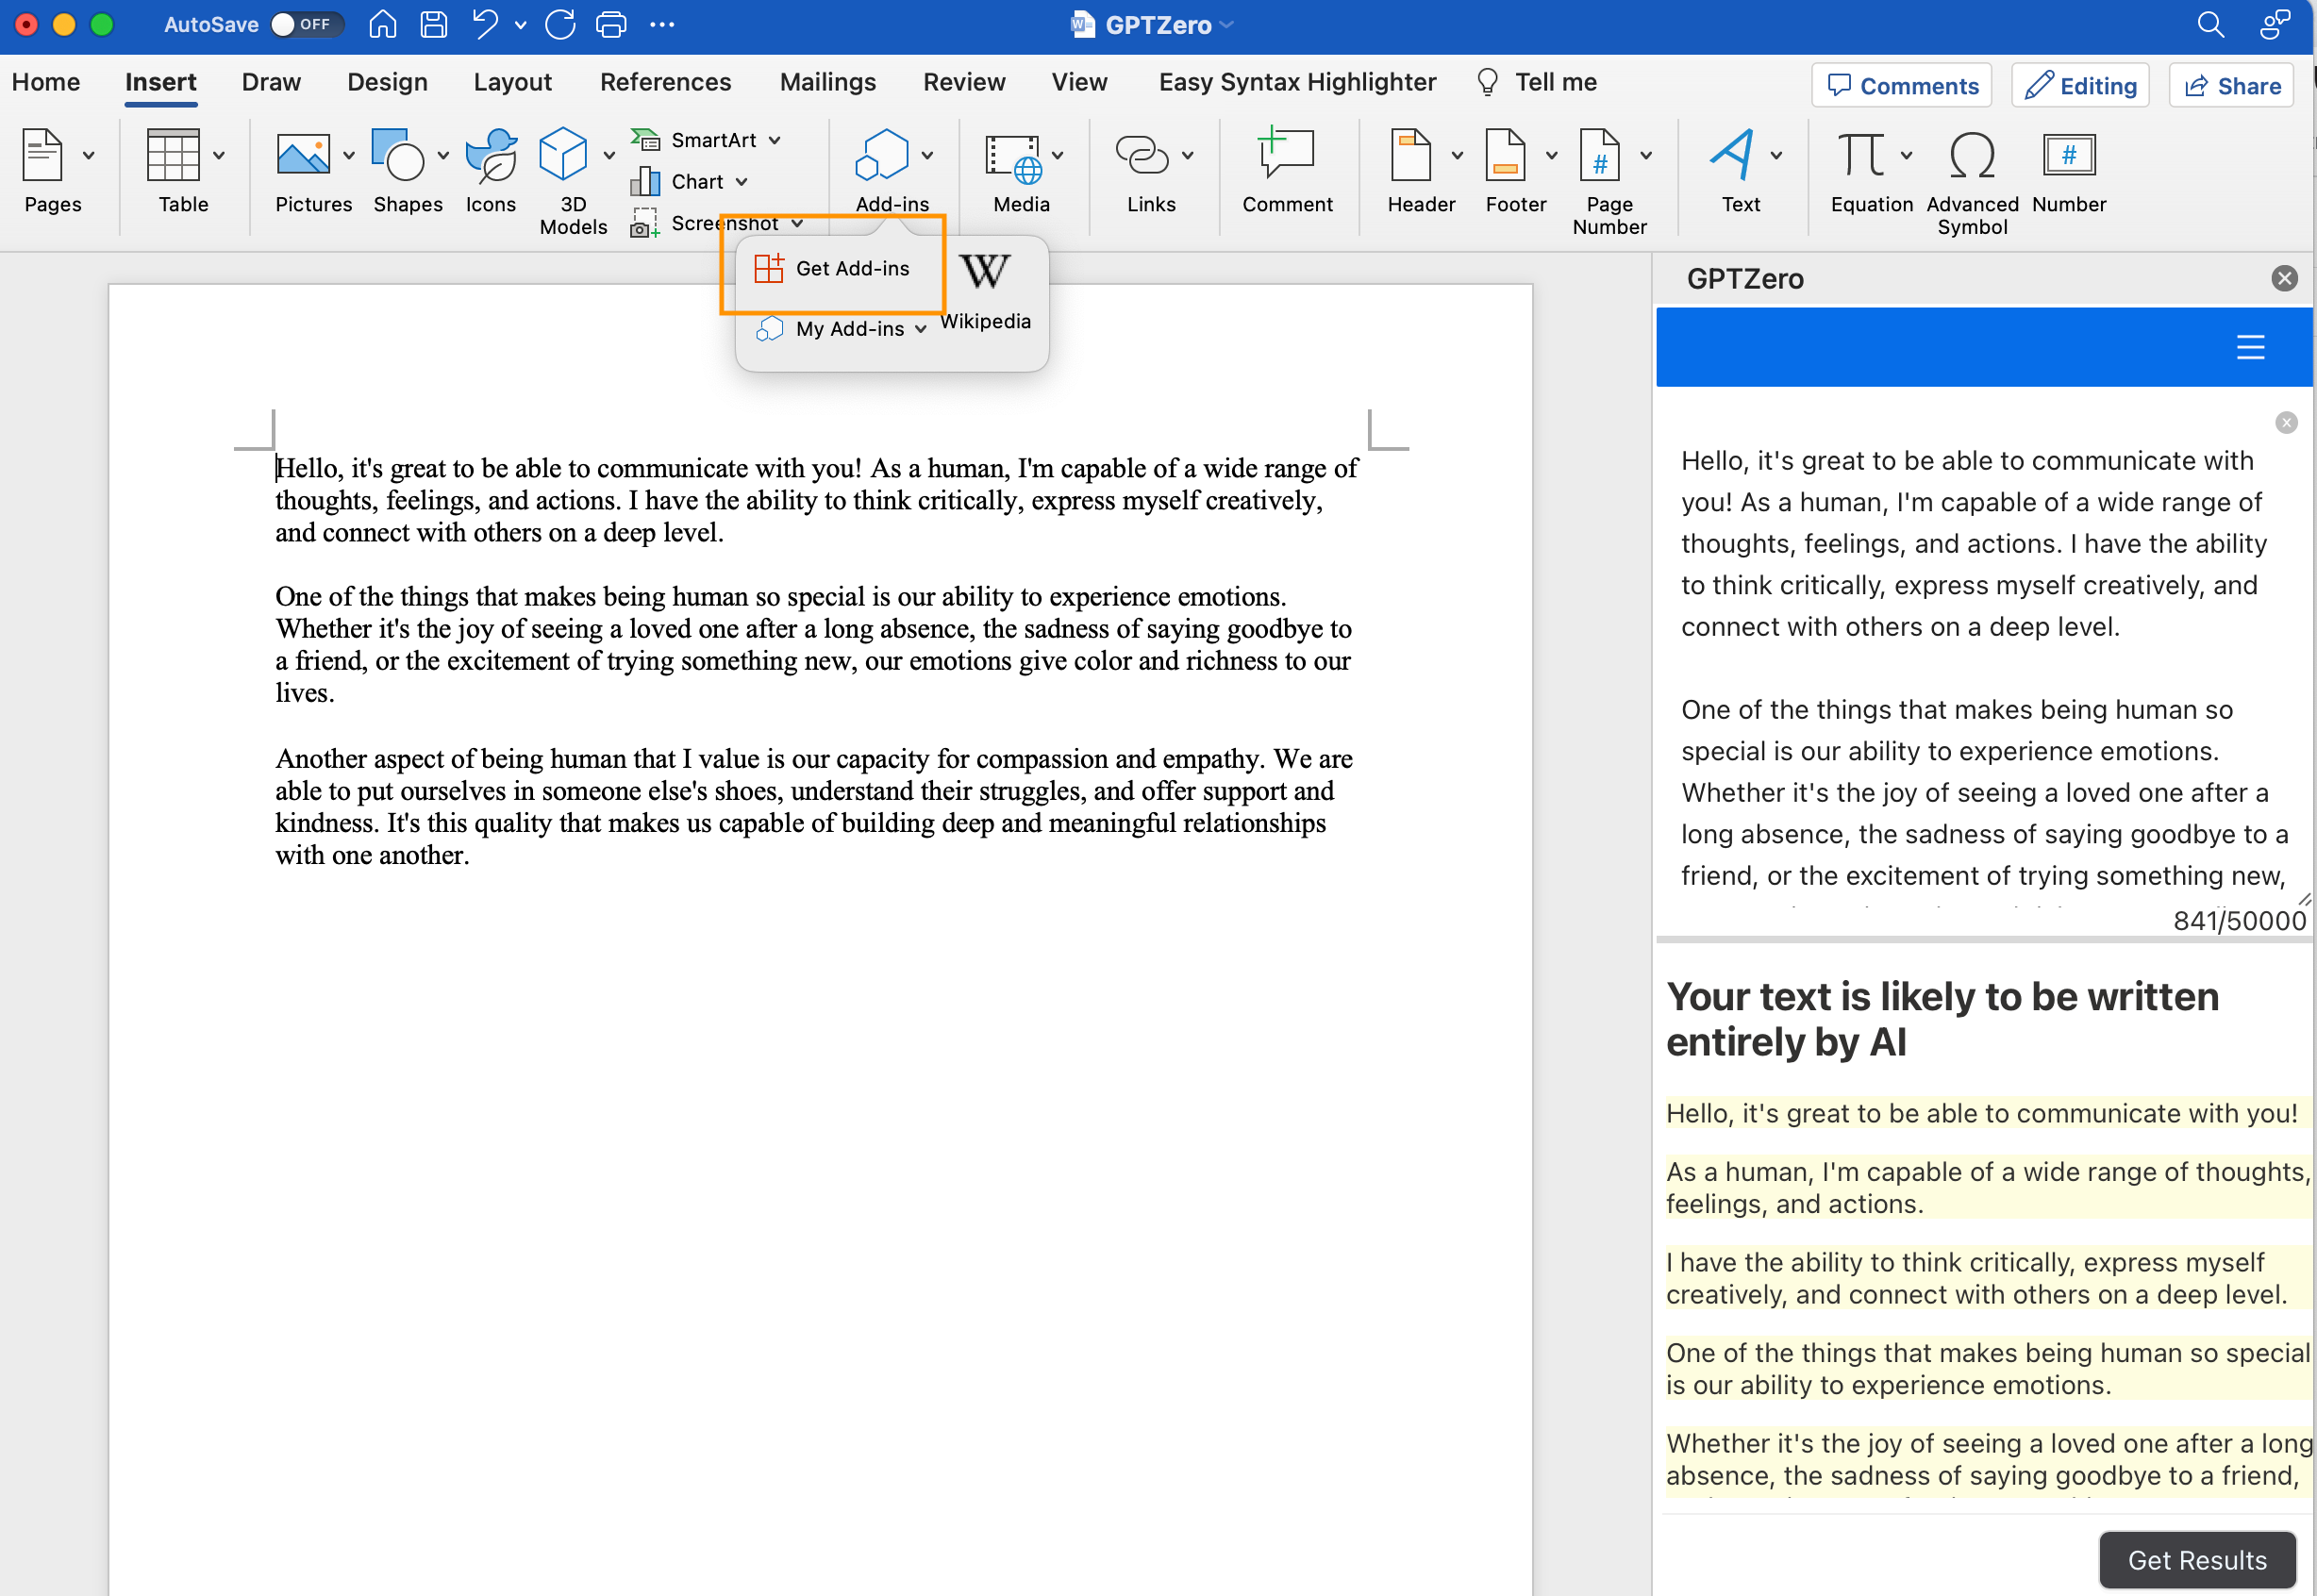Expand the Text insert options
This screenshot has height=1596, width=2317.
1777,155
